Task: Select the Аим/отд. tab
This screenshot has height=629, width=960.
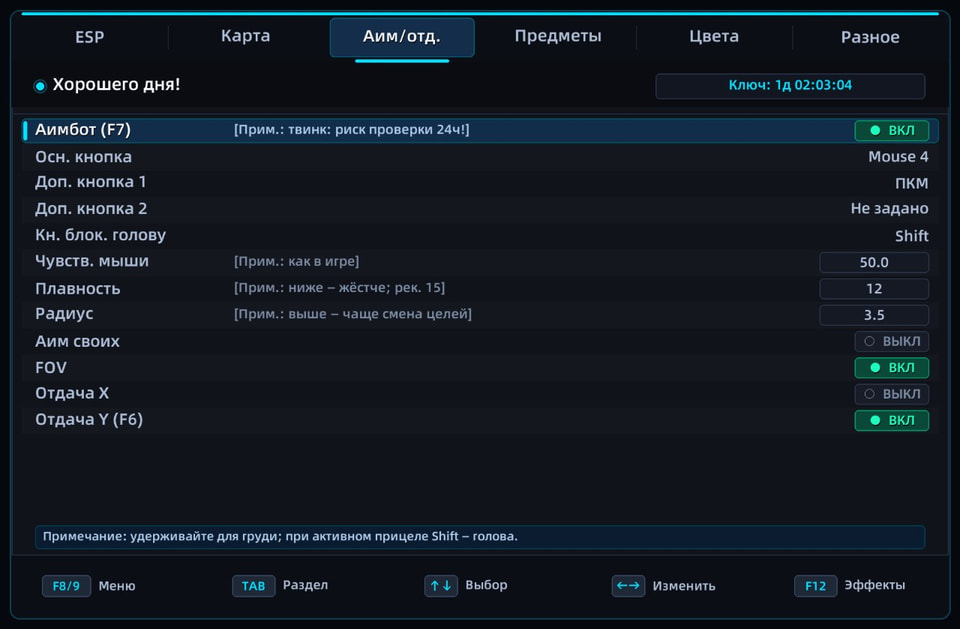Action: [402, 37]
